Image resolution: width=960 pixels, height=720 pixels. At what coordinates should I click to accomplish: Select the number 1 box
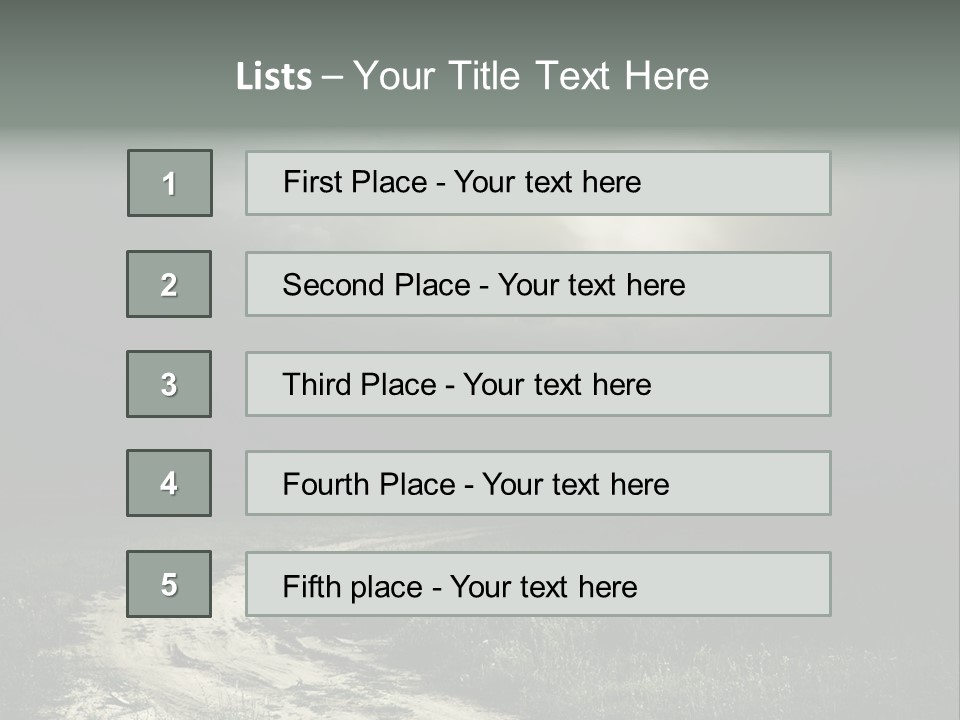tap(170, 183)
